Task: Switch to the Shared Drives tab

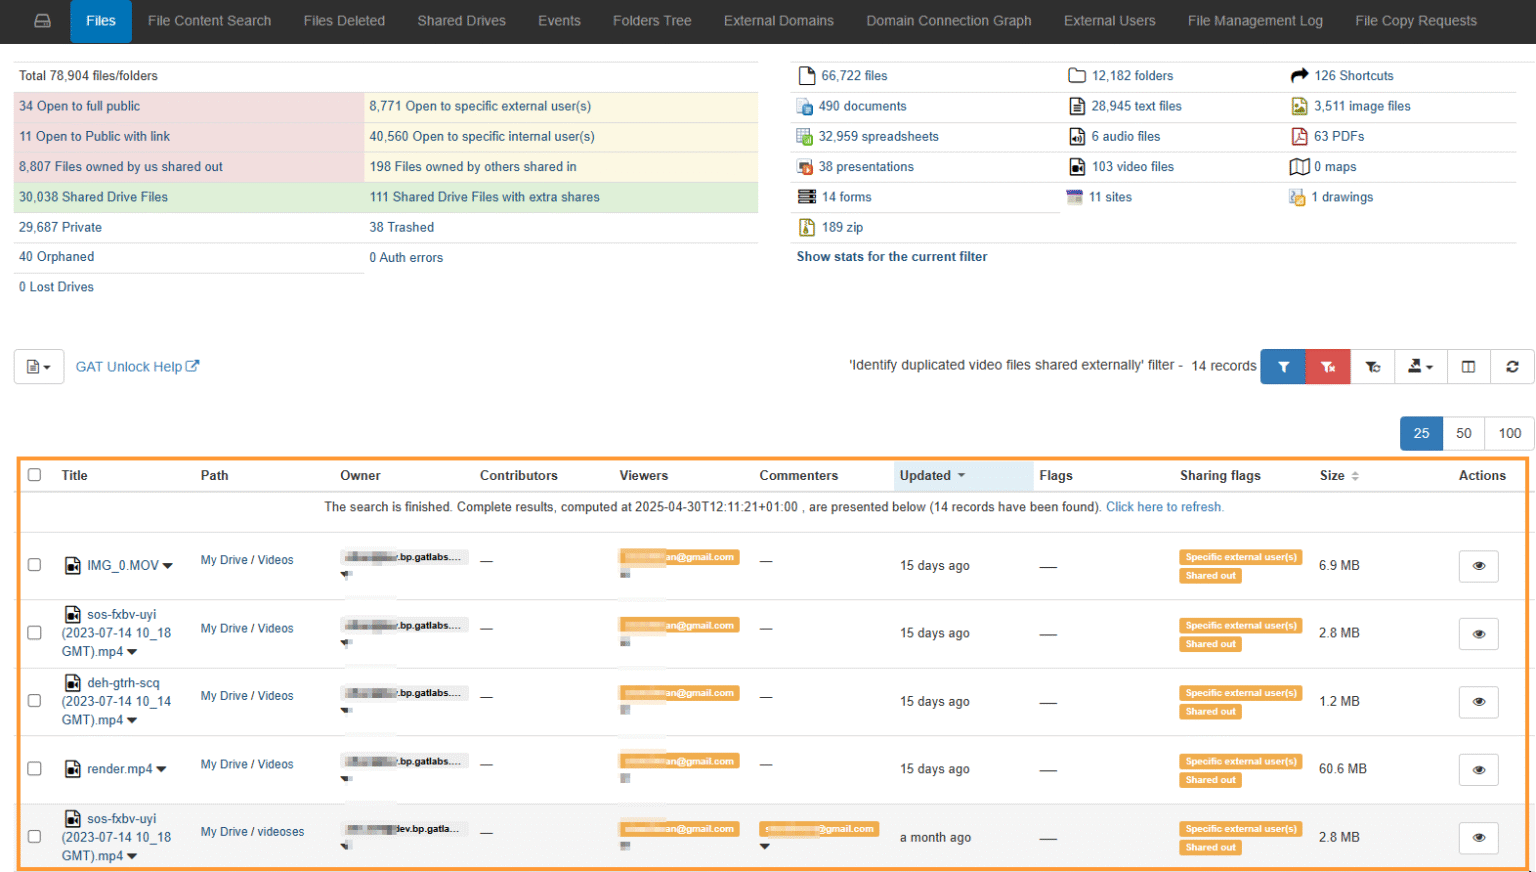Action: click(x=461, y=21)
